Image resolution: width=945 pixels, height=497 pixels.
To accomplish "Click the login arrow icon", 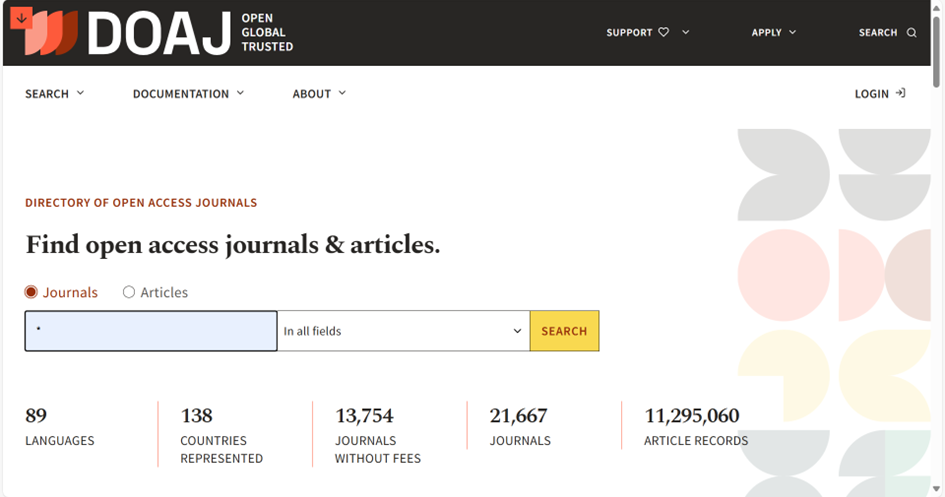I will (x=900, y=93).
